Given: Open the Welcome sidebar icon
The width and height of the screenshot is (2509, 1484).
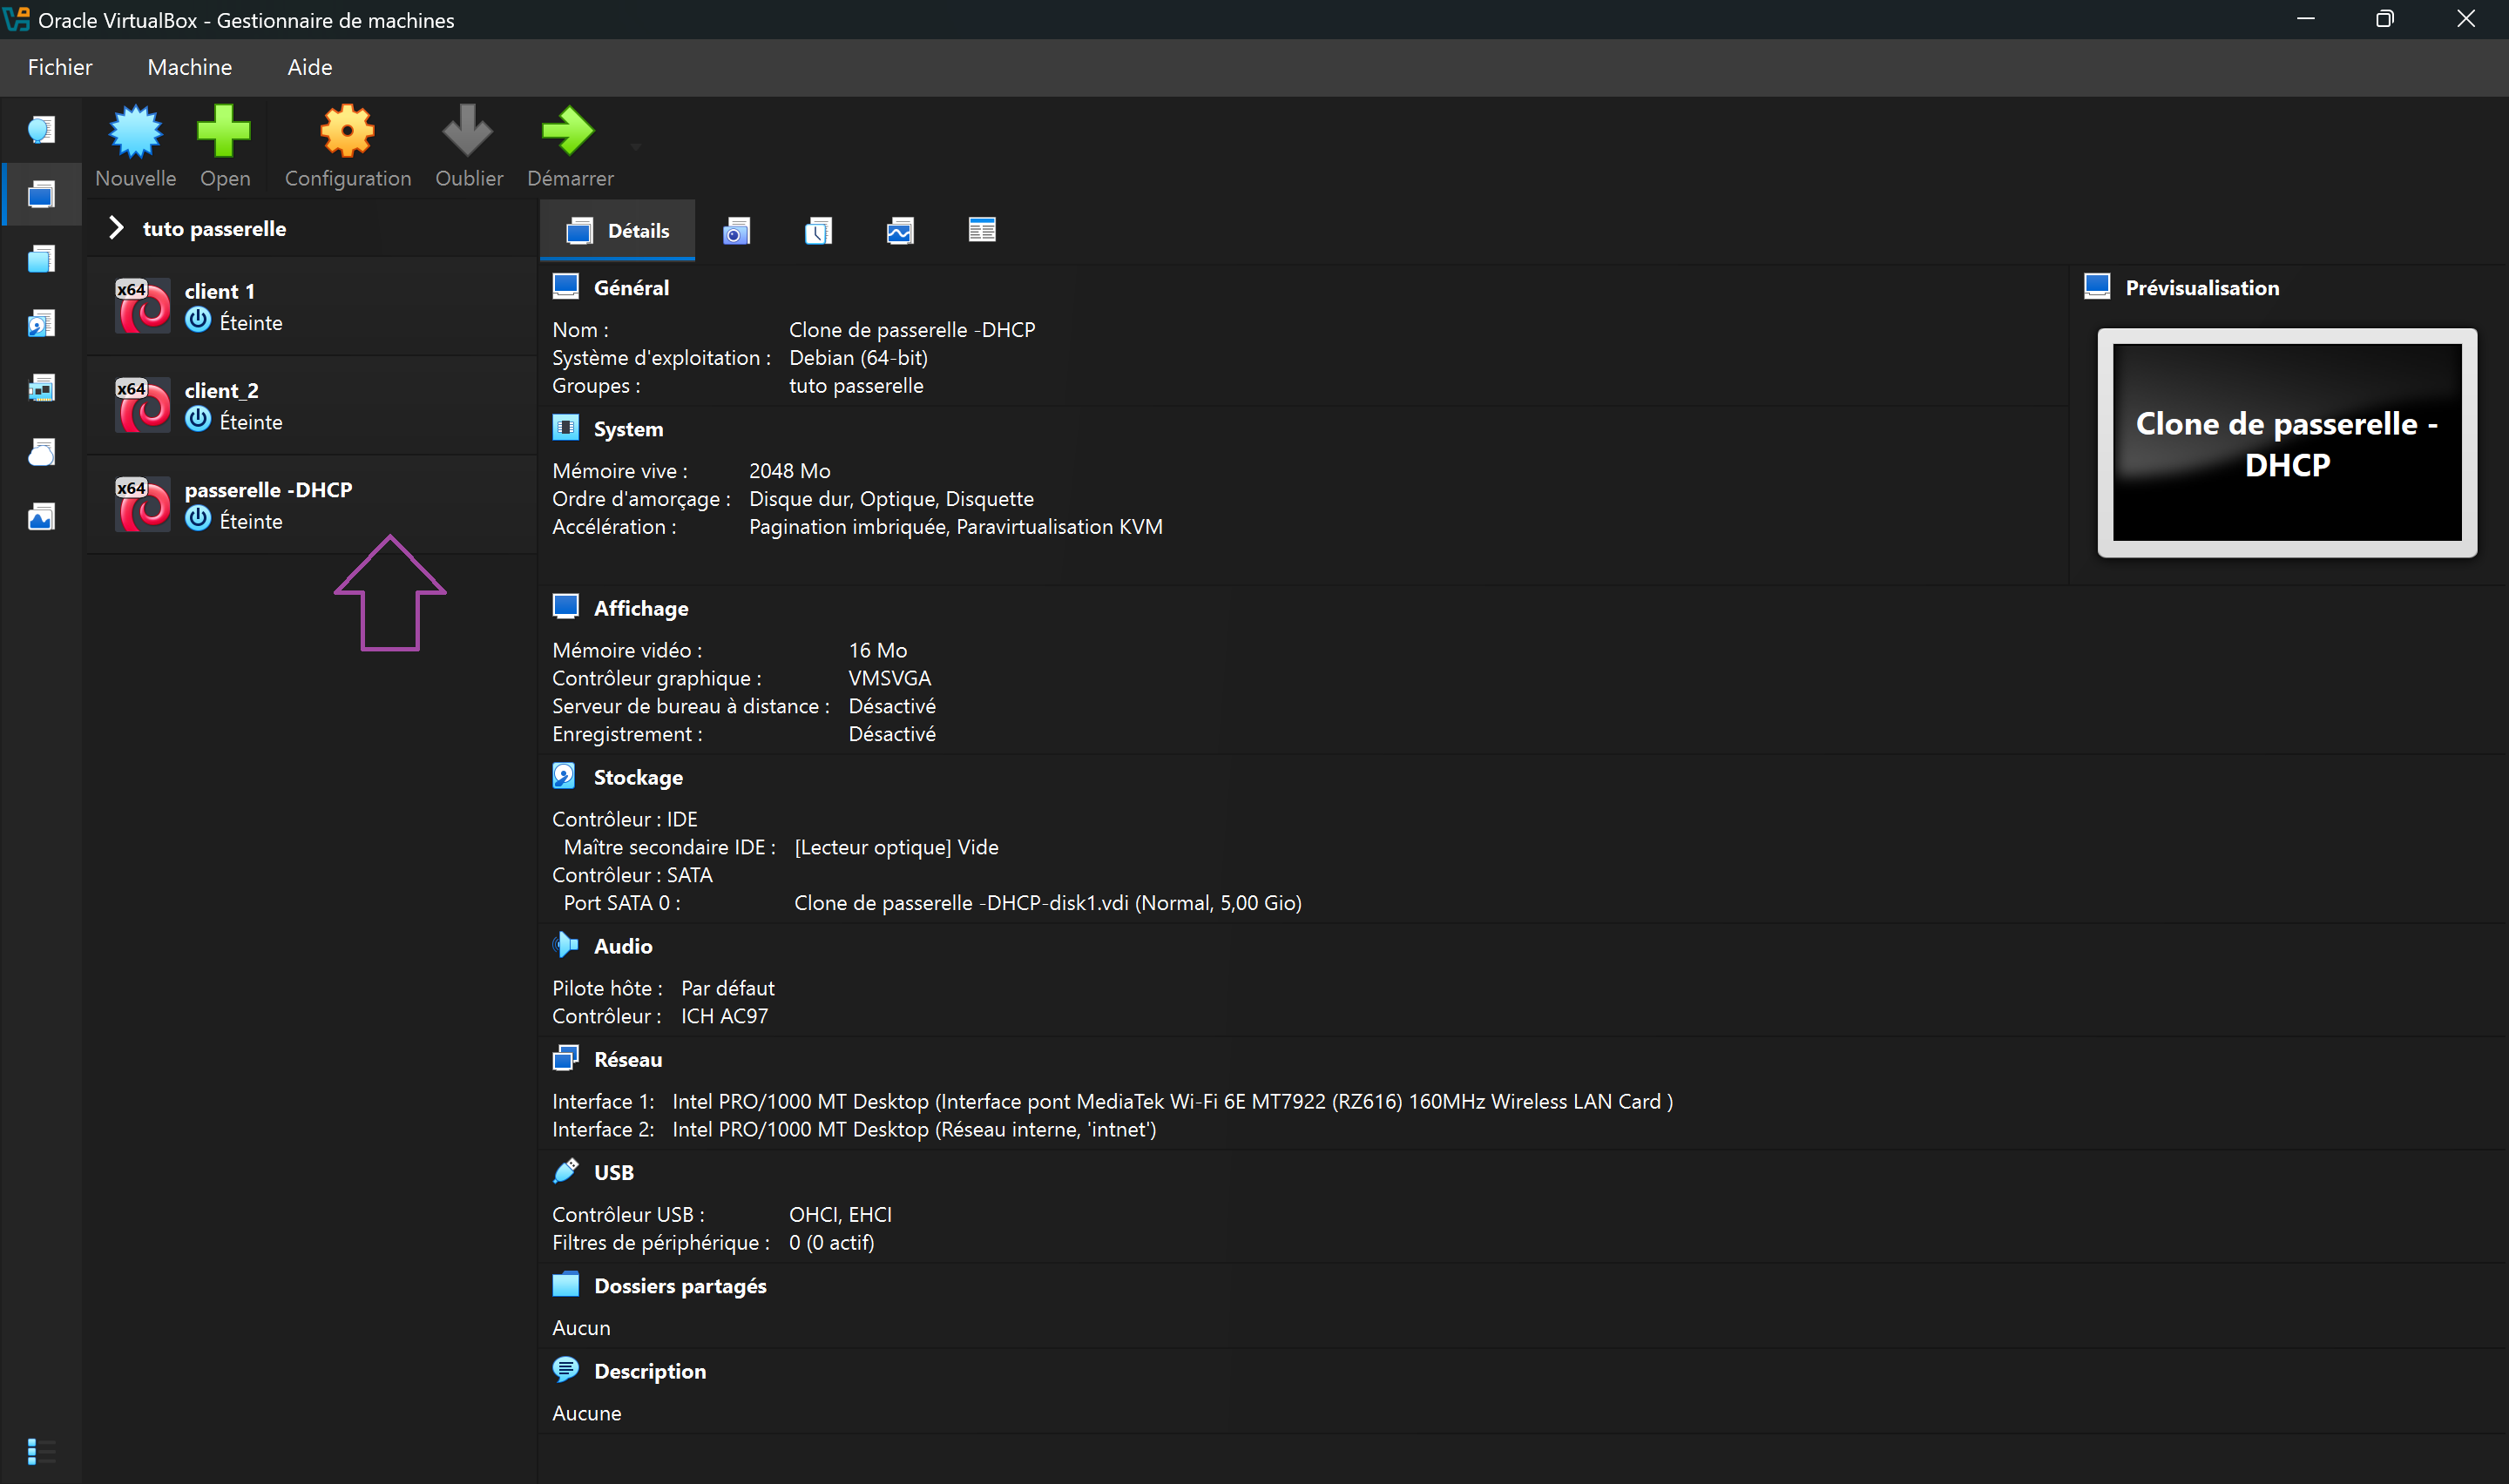Looking at the screenshot, I should (x=41, y=130).
